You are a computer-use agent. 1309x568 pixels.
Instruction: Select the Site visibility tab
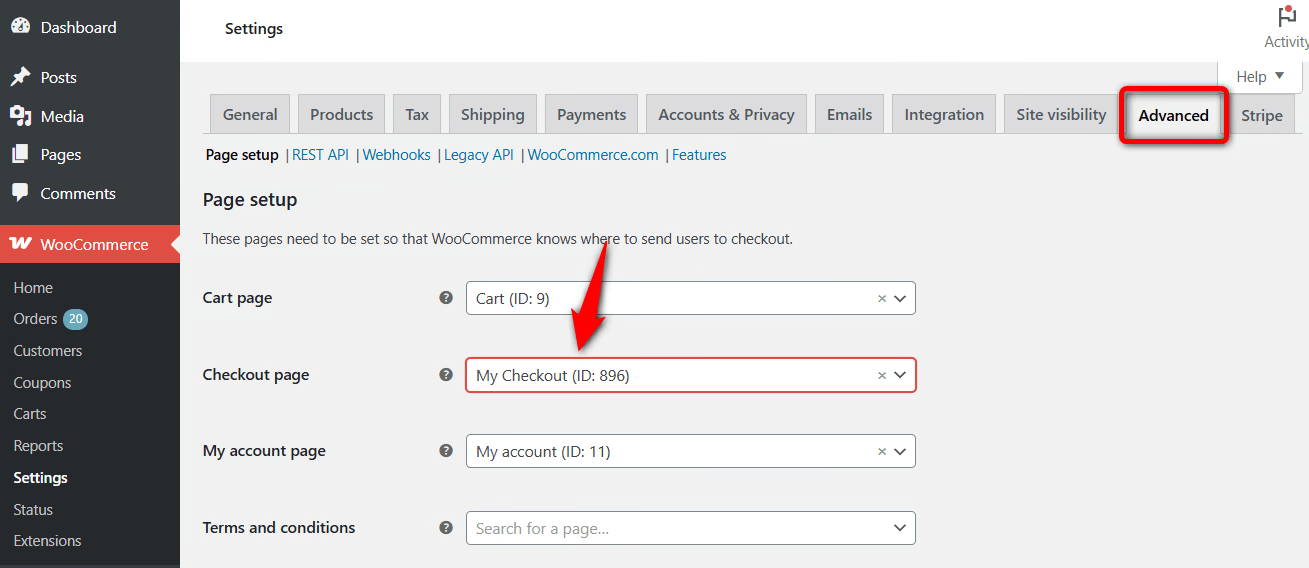[1061, 114]
